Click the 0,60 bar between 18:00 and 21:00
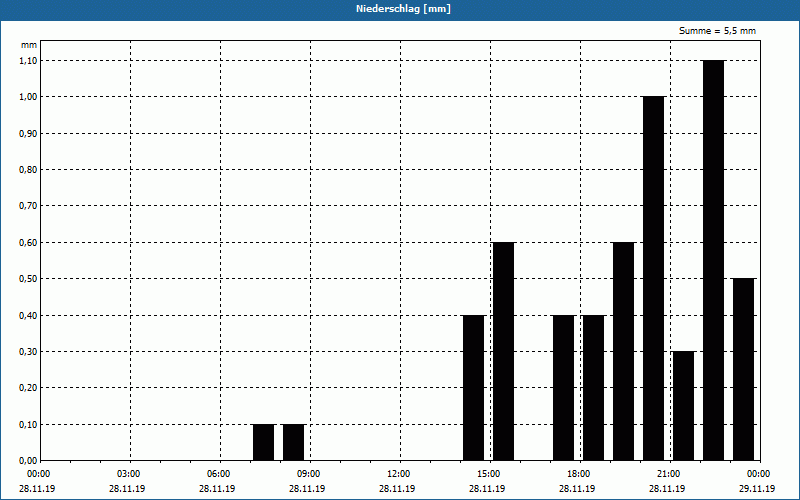The height and width of the screenshot is (500, 800). [x=623, y=352]
